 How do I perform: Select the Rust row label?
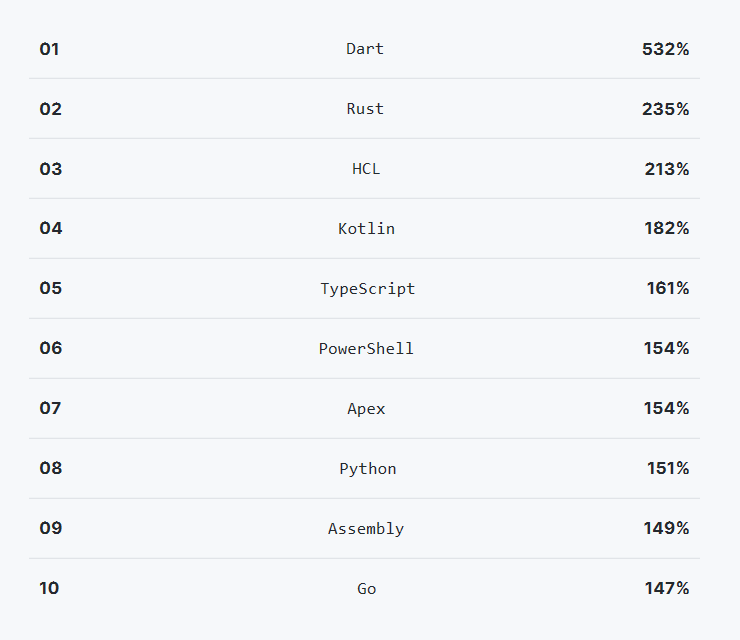point(365,109)
